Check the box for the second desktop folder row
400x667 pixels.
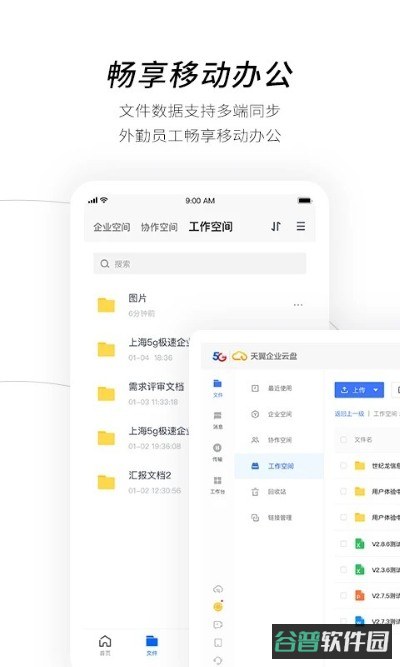[x=343, y=491]
